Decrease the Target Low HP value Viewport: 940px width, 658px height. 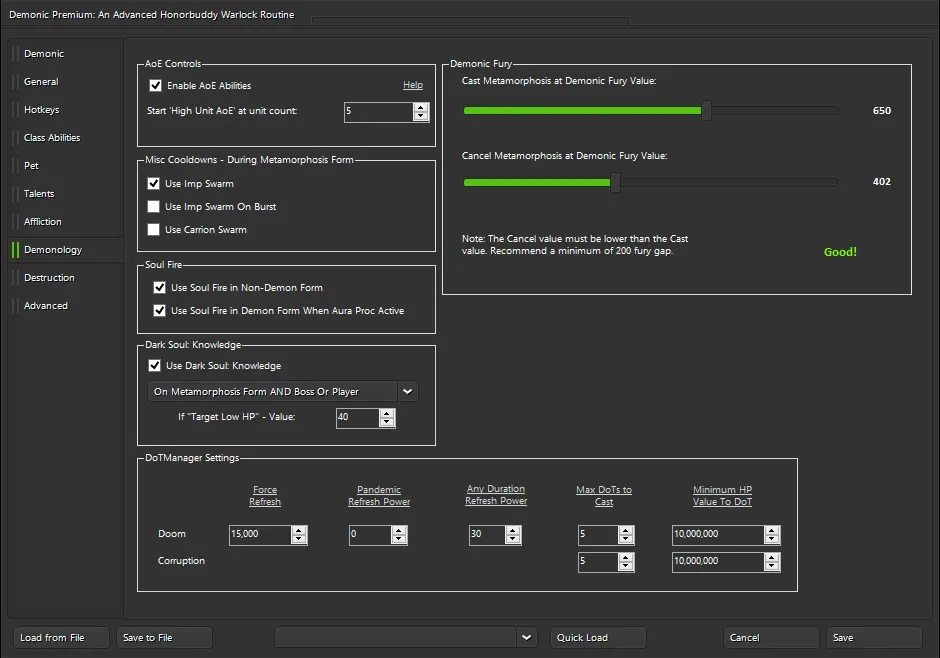(387, 422)
